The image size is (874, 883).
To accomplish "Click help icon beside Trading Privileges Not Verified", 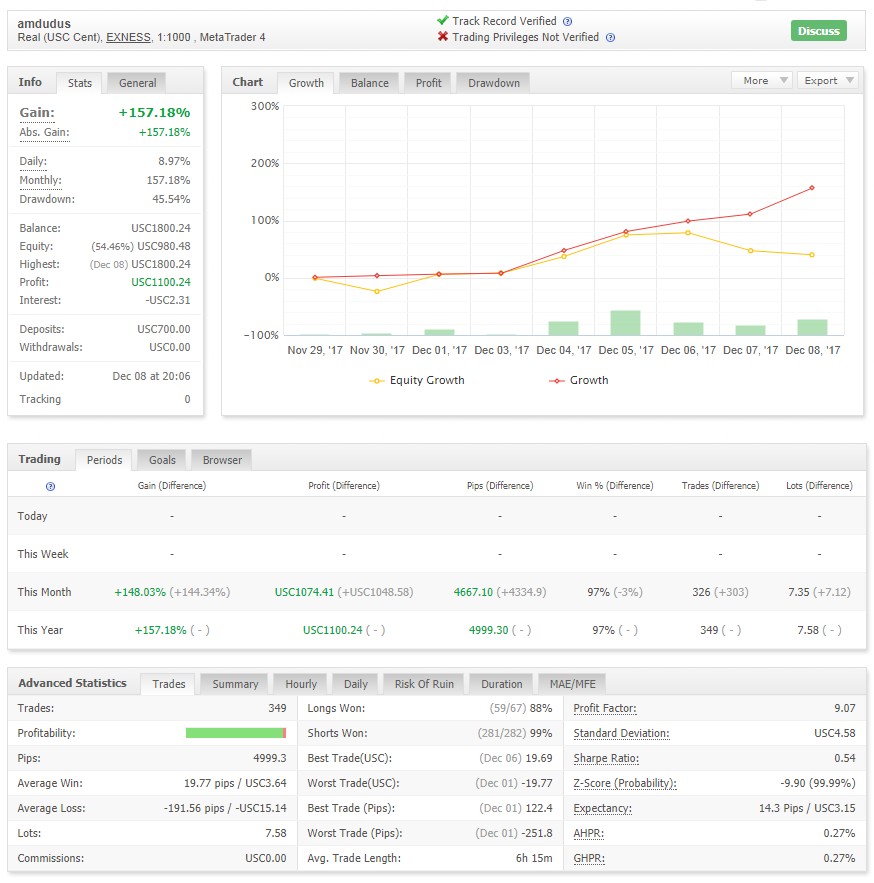I will coord(610,38).
